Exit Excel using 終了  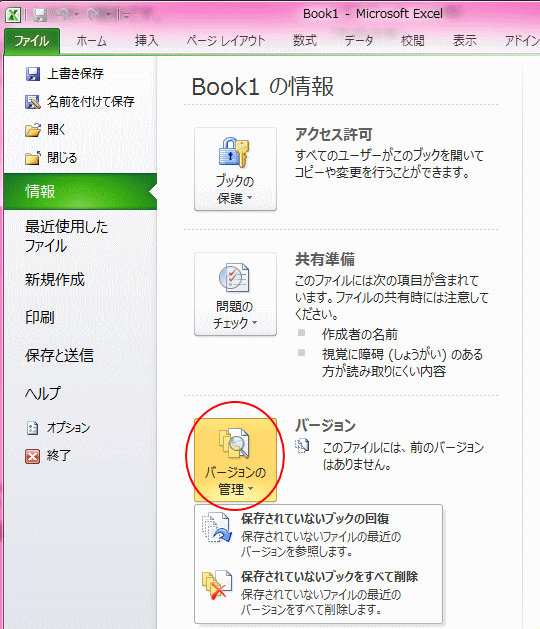48,456
